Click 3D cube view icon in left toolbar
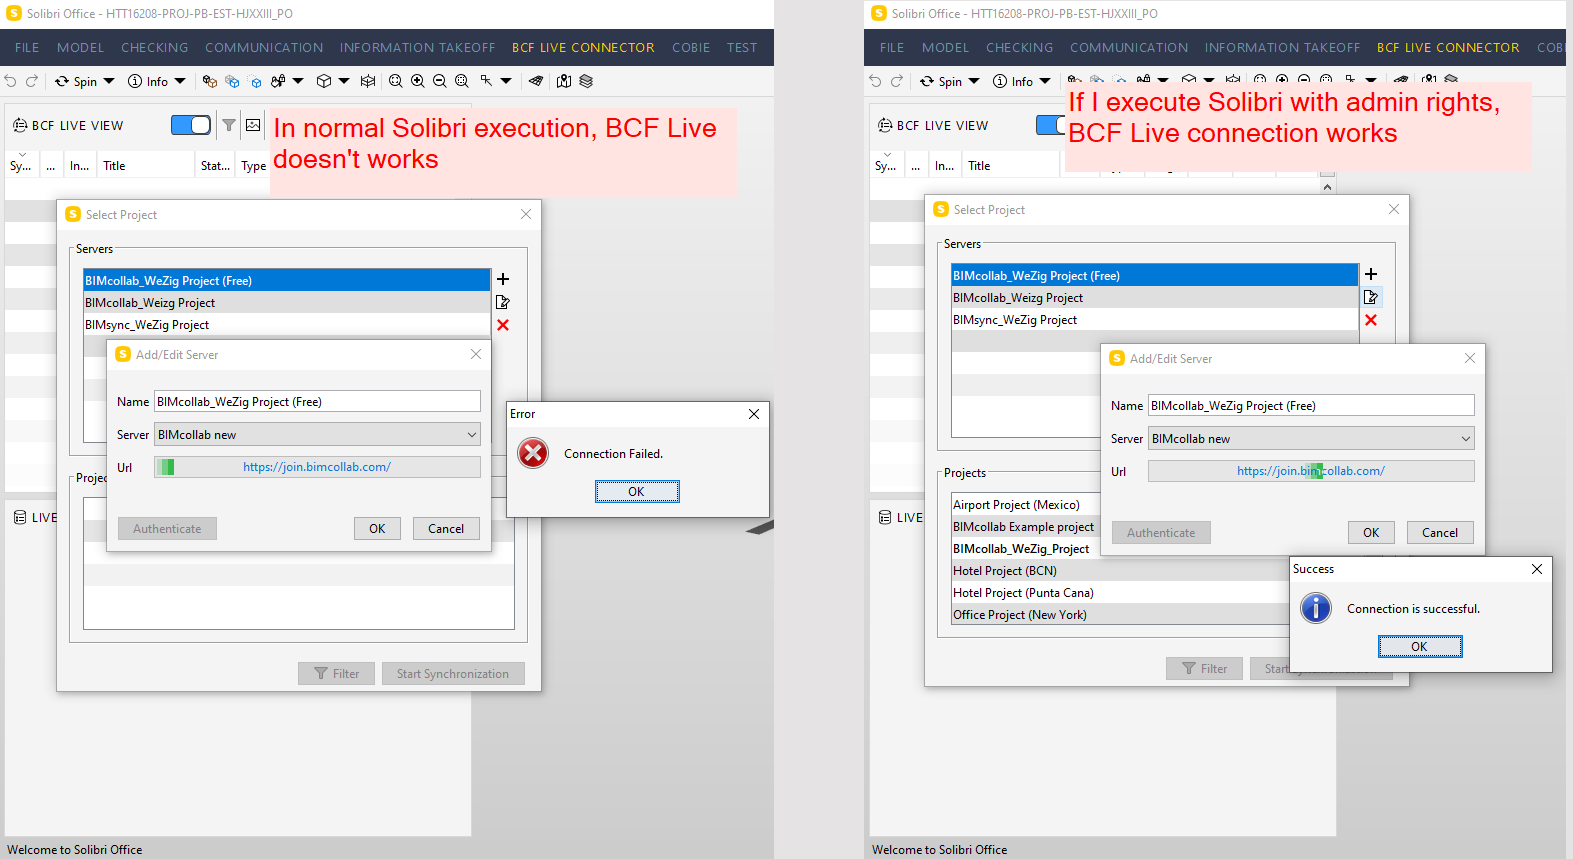 [324, 81]
